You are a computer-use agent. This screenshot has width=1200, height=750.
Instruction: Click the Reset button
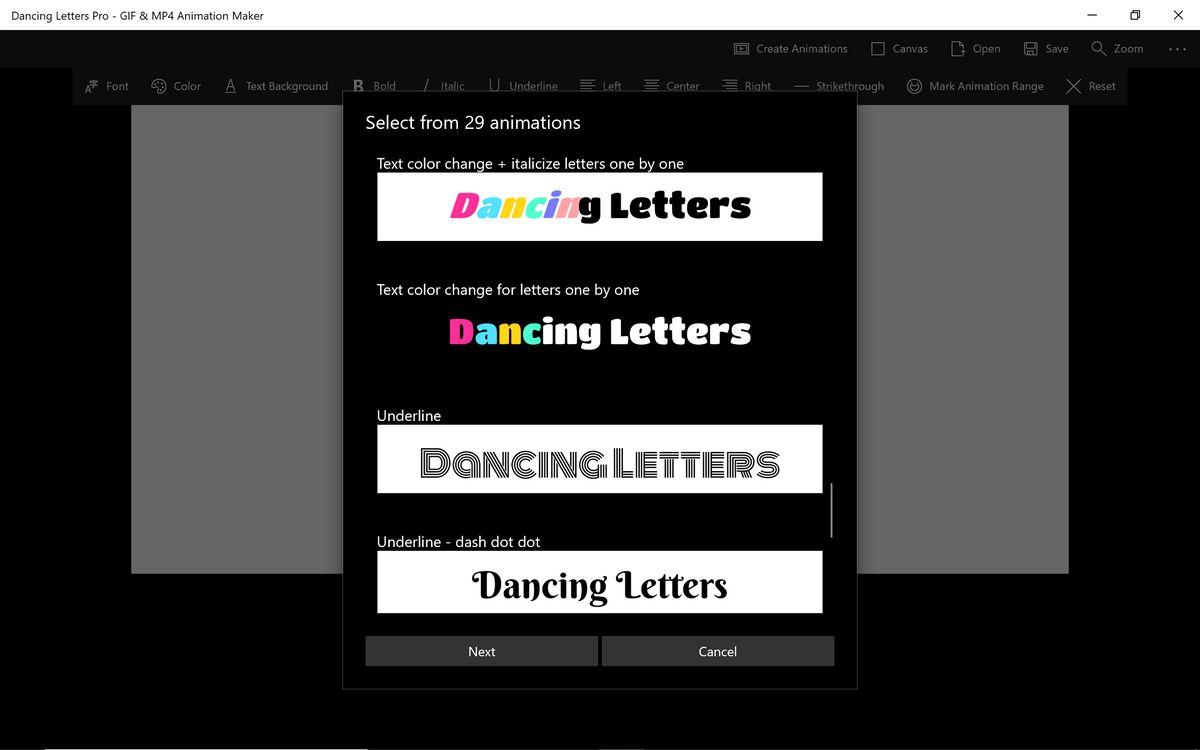pos(1091,86)
